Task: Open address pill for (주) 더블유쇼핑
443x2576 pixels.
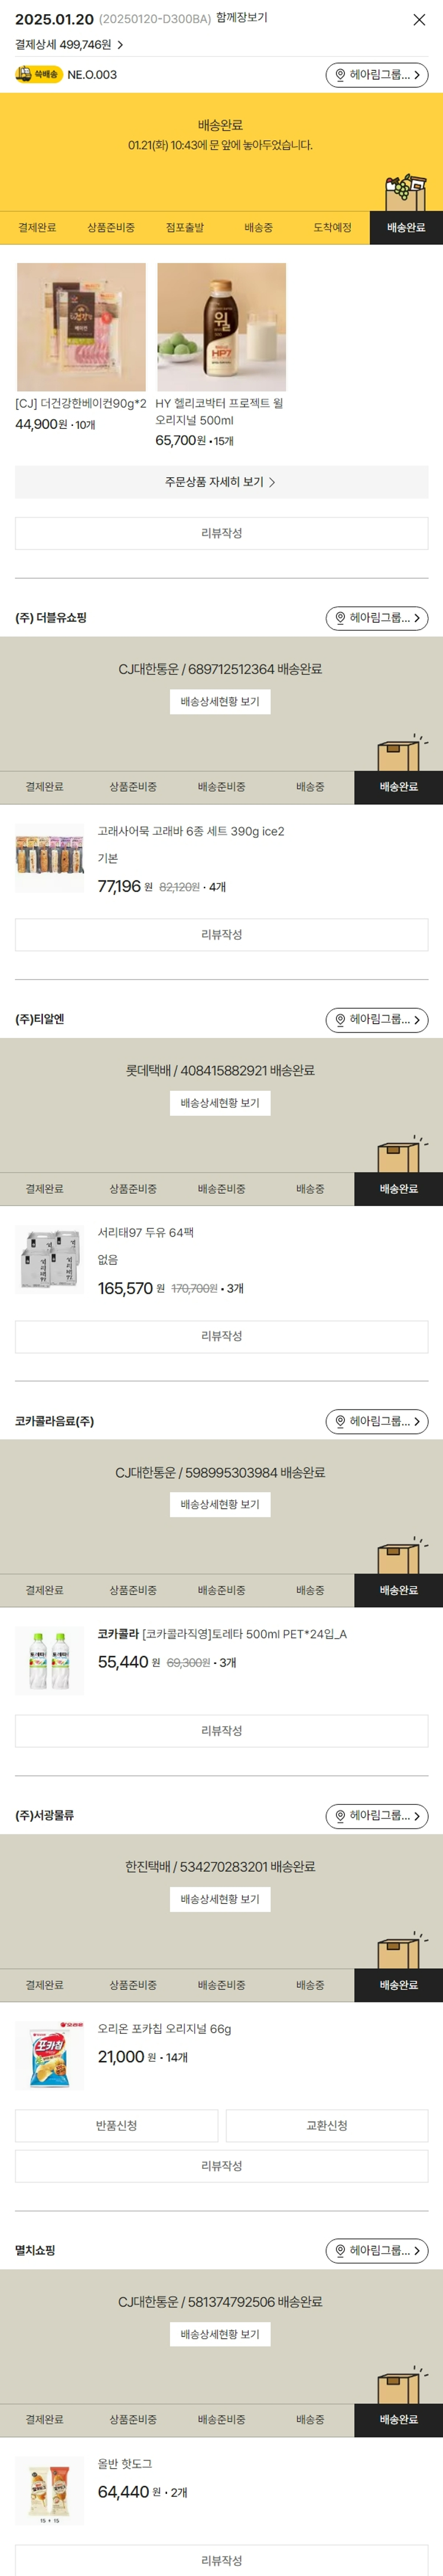Action: click(376, 618)
